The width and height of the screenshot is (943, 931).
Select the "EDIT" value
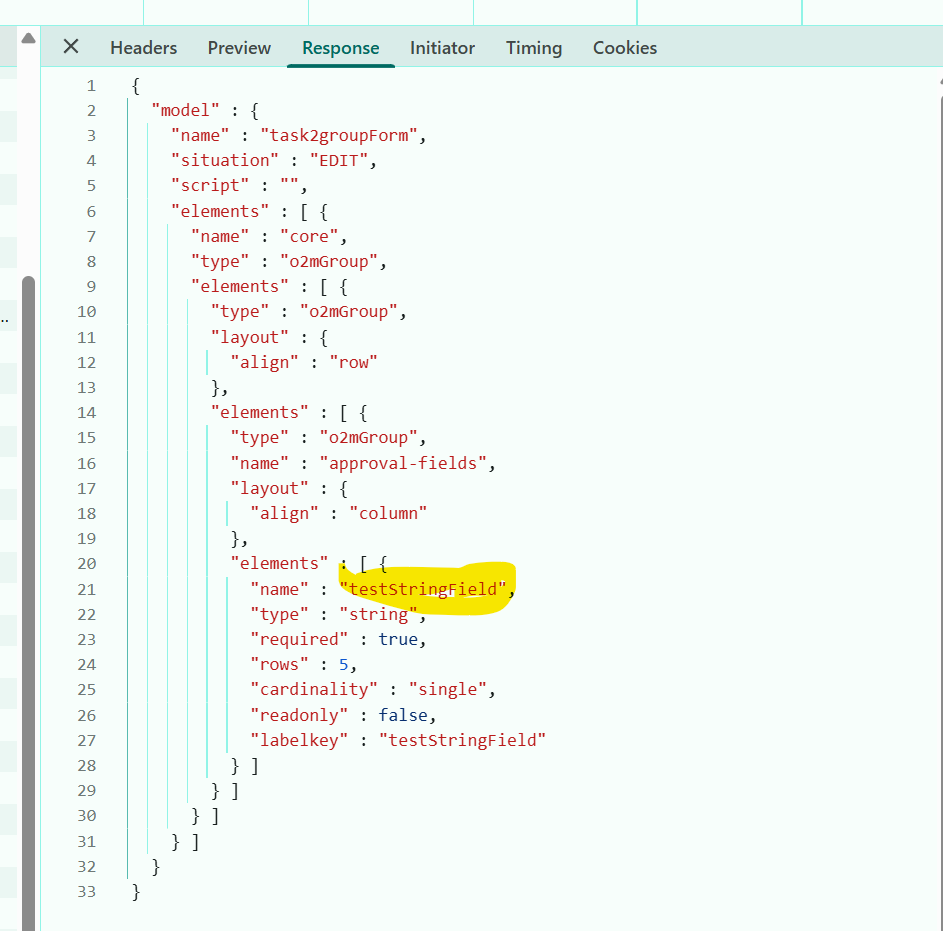point(339,161)
